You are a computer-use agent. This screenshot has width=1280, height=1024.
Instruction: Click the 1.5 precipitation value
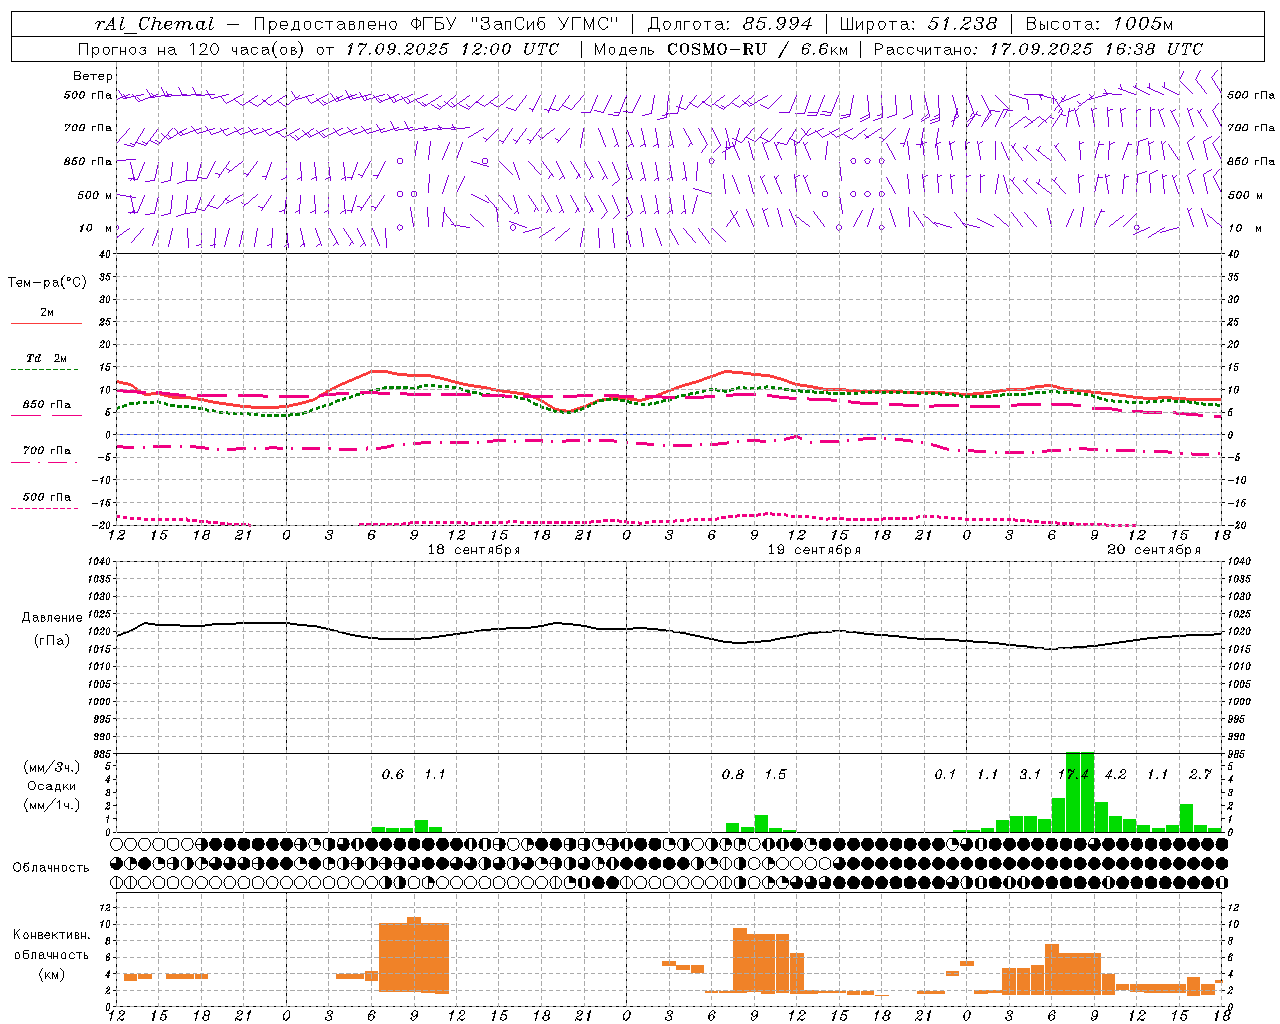click(775, 775)
